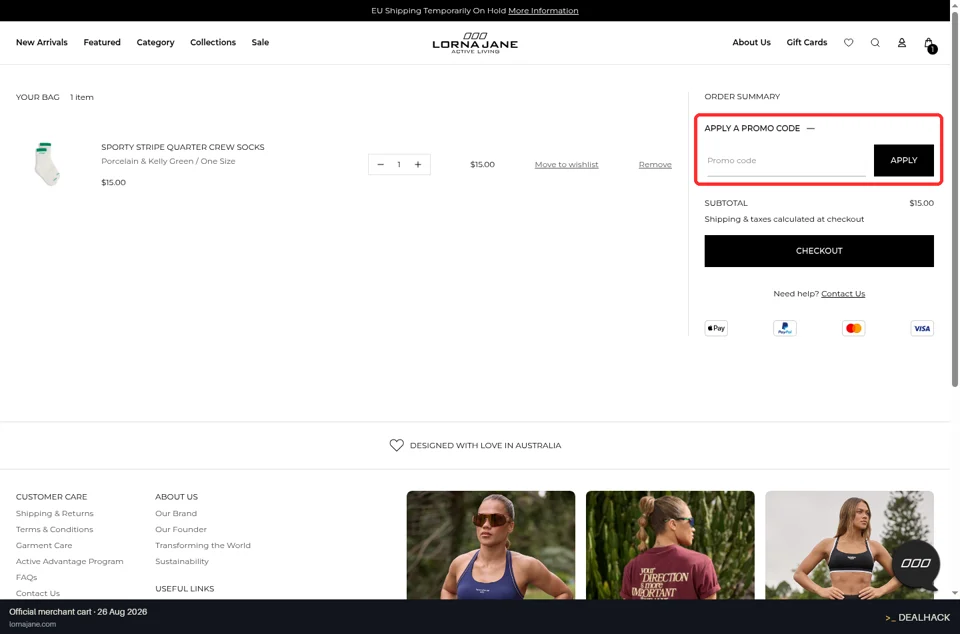
Task: Open the navy sports bra photo
Action: click(490, 545)
